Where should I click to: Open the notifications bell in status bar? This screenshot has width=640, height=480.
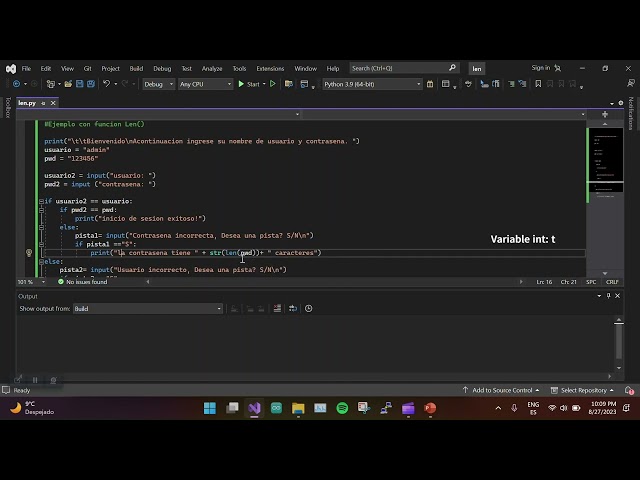(x=629, y=391)
